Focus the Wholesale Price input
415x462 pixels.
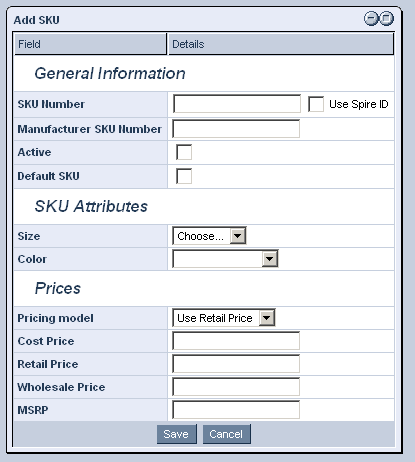[236, 387]
